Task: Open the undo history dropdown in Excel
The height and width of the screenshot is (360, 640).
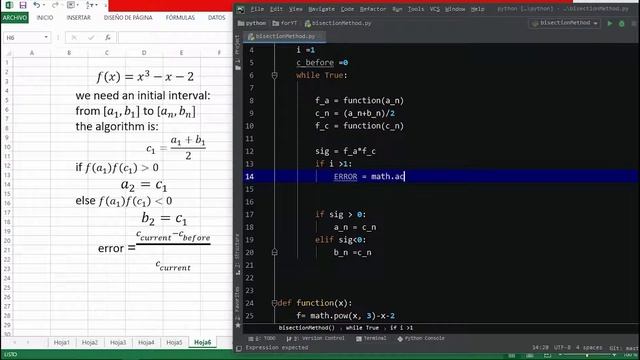Action: coord(44,6)
